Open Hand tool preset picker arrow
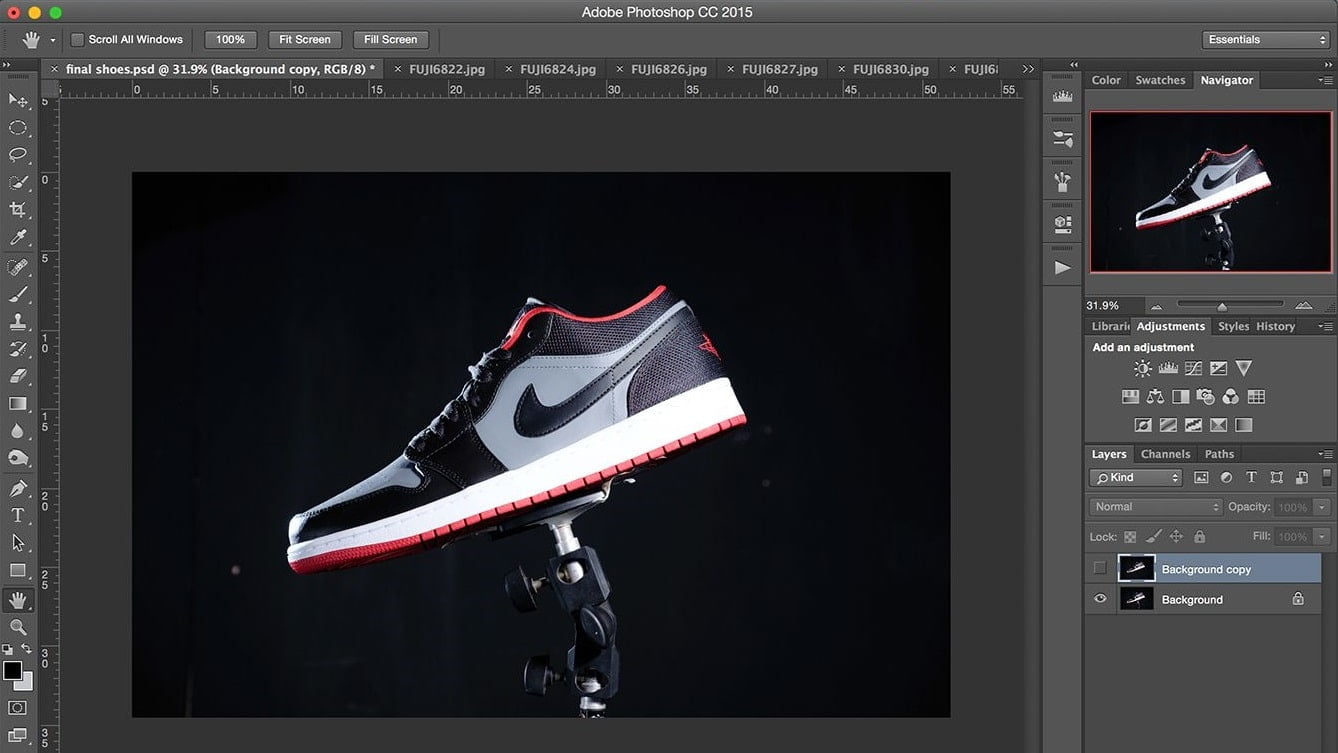This screenshot has width=1338, height=753. [52, 40]
